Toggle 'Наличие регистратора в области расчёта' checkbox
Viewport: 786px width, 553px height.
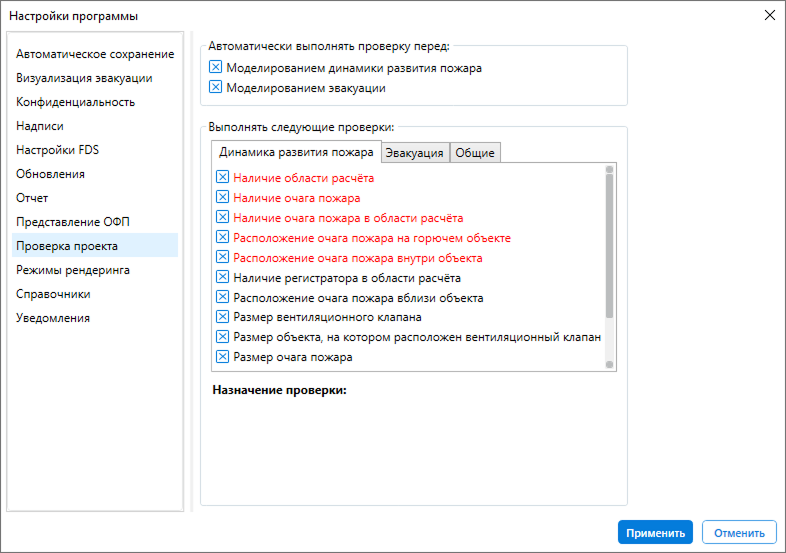pyautogui.click(x=223, y=277)
